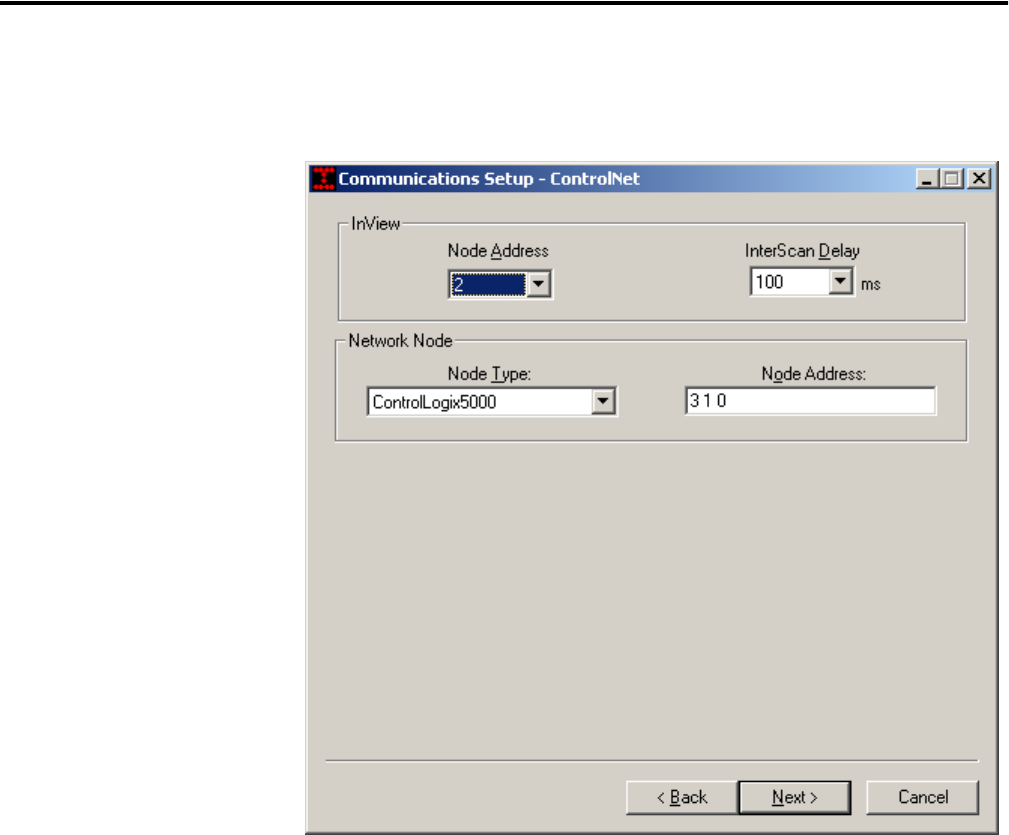The image size is (1009, 835).
Task: Open the InView Node Address dropdown arrow
Action: point(539,284)
